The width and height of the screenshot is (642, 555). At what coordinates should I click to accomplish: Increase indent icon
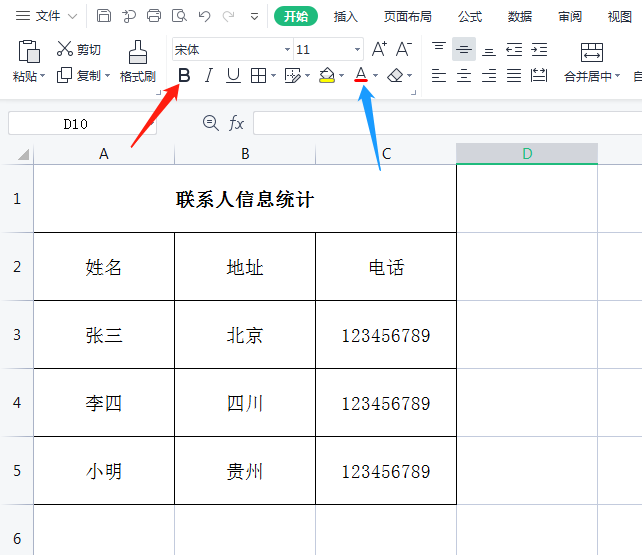pyautogui.click(x=539, y=50)
